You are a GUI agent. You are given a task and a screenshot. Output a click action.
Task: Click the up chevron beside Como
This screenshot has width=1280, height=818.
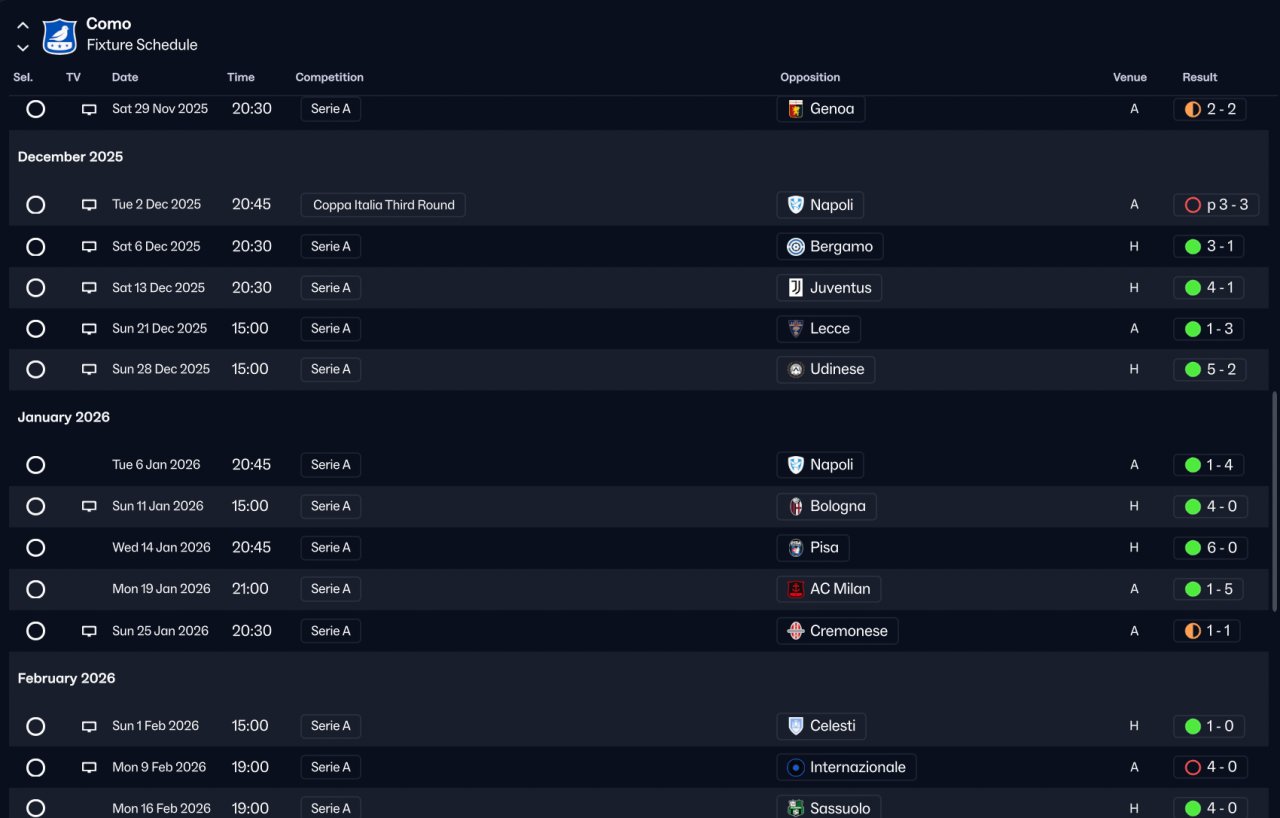point(23,26)
